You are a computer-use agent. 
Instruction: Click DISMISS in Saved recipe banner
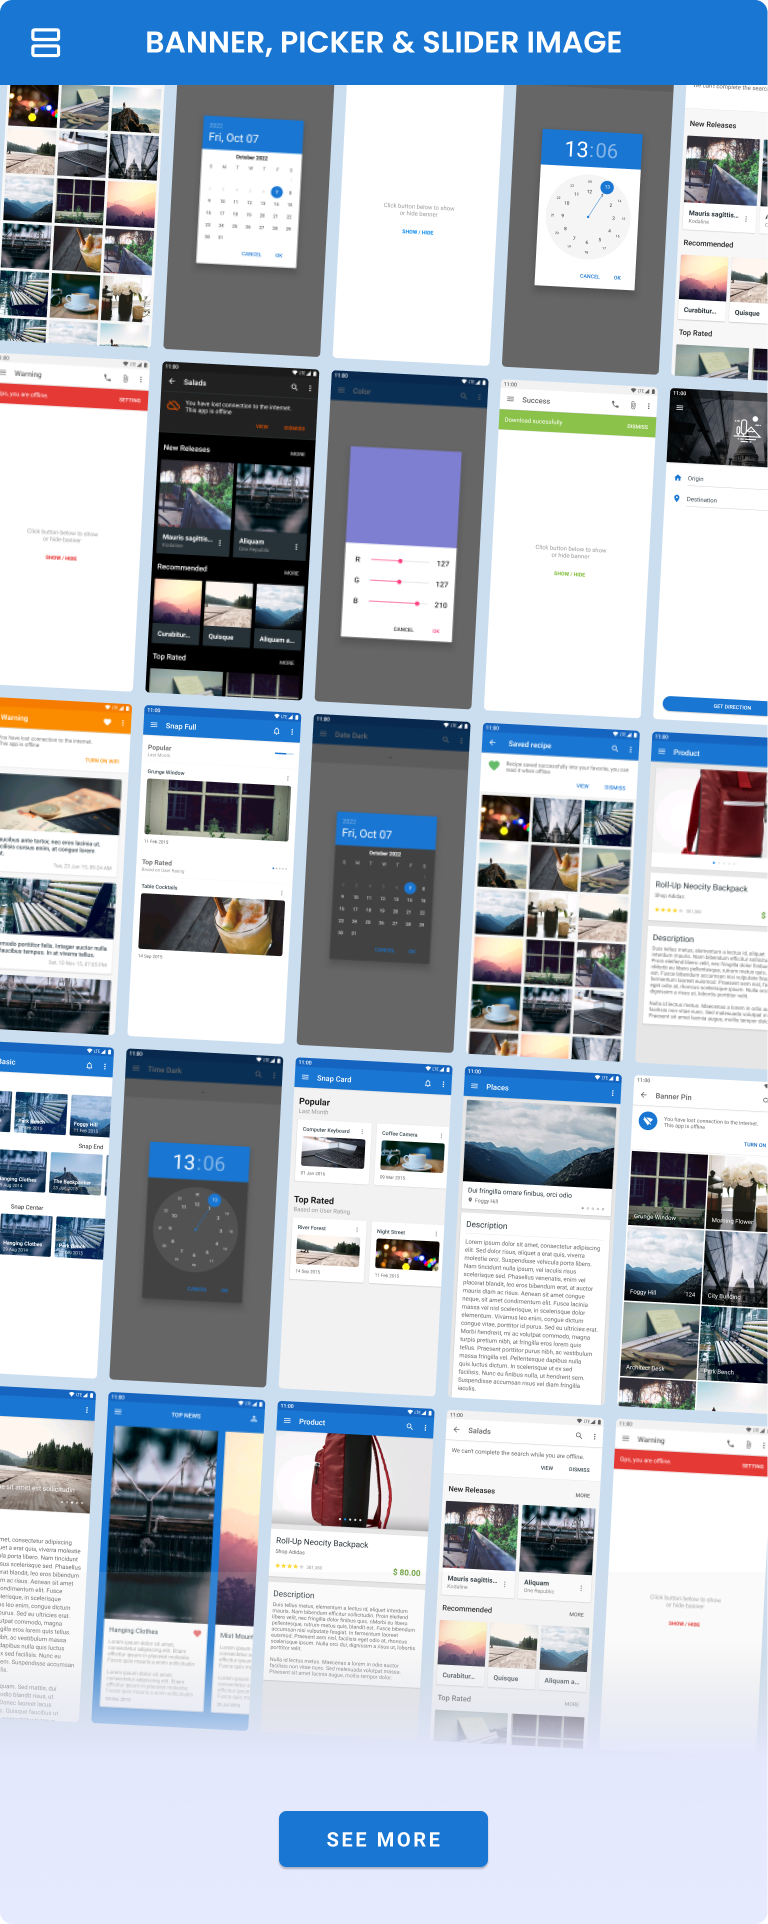click(x=615, y=787)
